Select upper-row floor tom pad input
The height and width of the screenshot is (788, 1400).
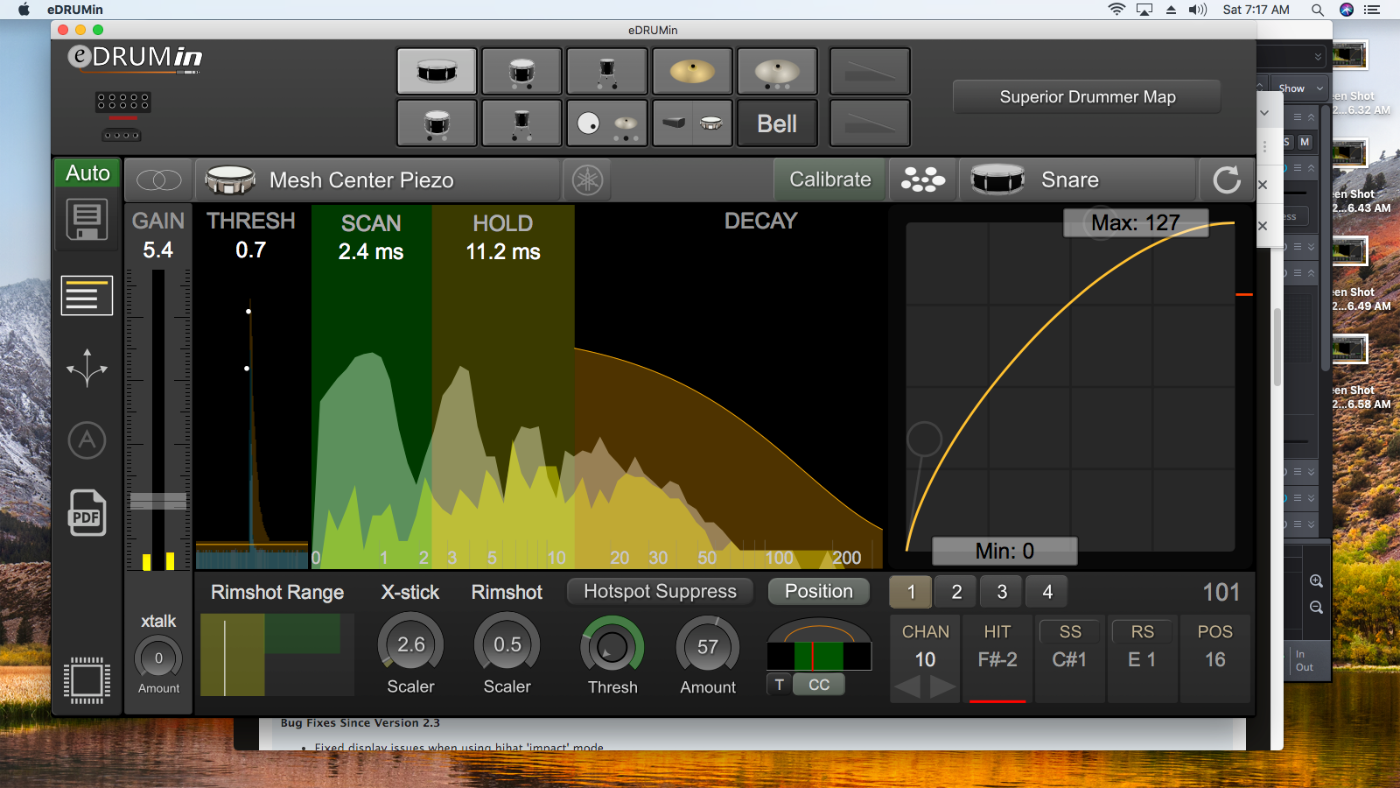tap(606, 71)
